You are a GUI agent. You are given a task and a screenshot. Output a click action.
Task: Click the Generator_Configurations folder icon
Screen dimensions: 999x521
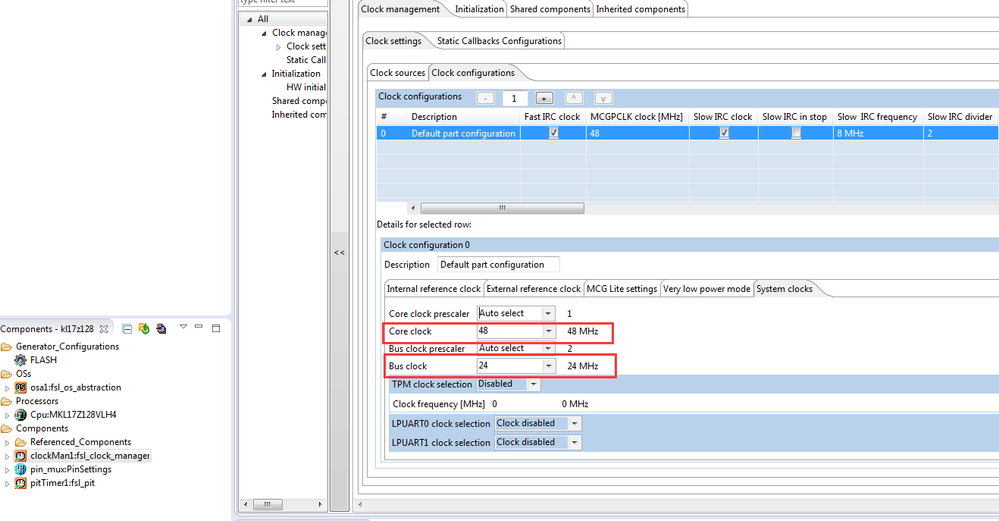pyautogui.click(x=6, y=346)
